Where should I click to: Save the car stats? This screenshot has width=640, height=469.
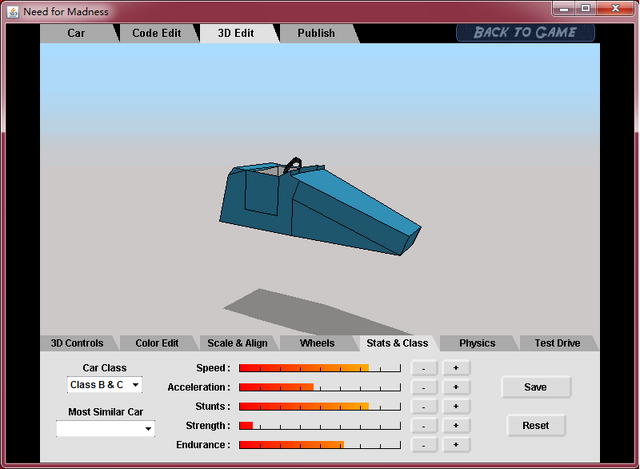536,387
